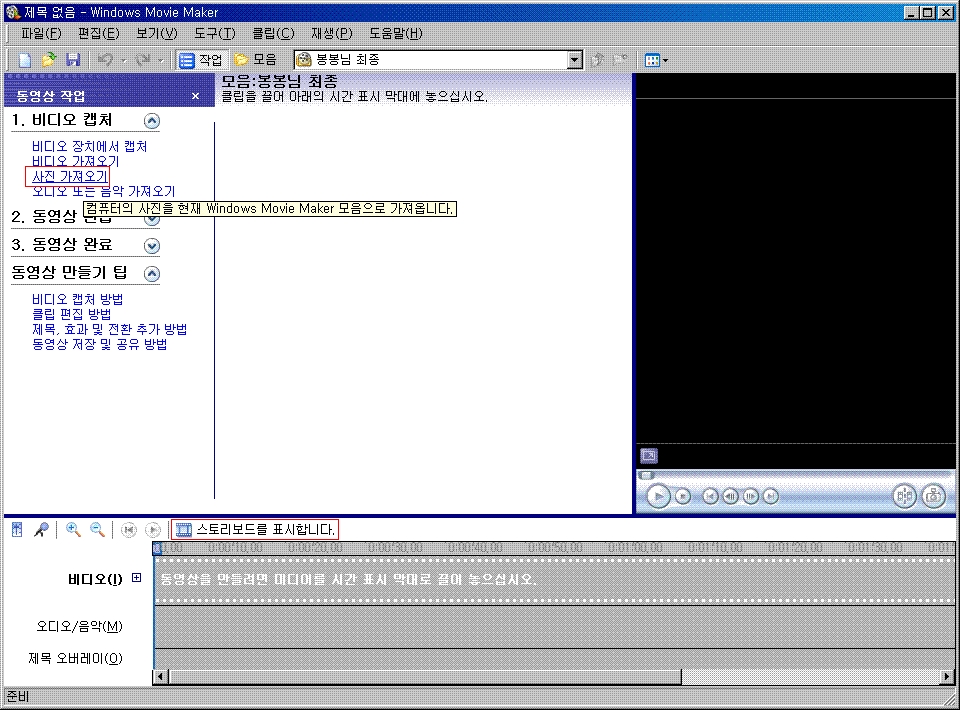The image size is (960, 710).
Task: Click the 0:00:30.00 mark on the ruler
Action: tap(395, 548)
